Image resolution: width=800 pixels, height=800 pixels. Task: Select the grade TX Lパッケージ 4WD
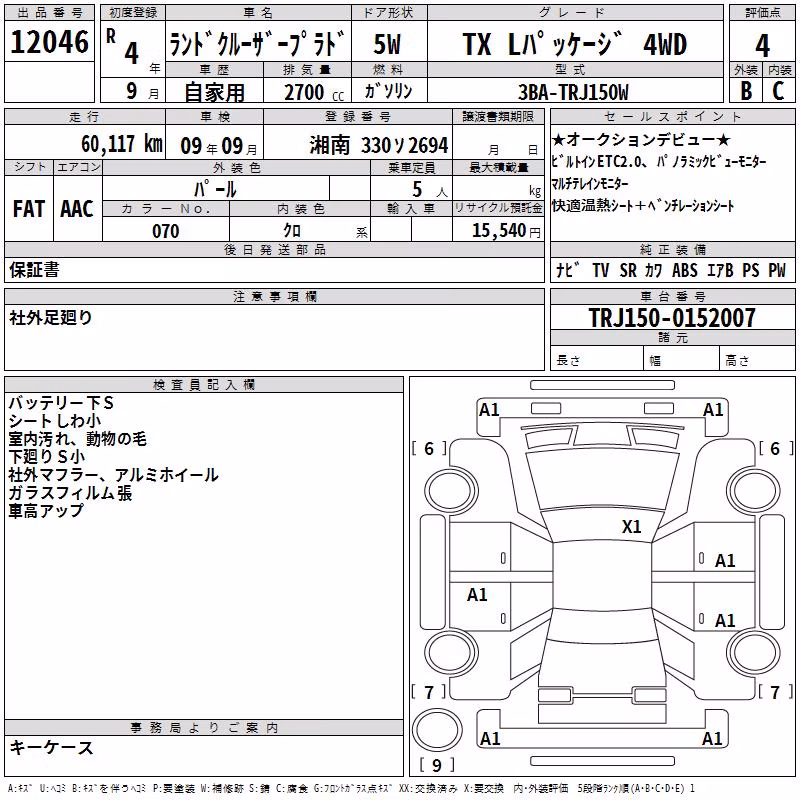(x=574, y=44)
